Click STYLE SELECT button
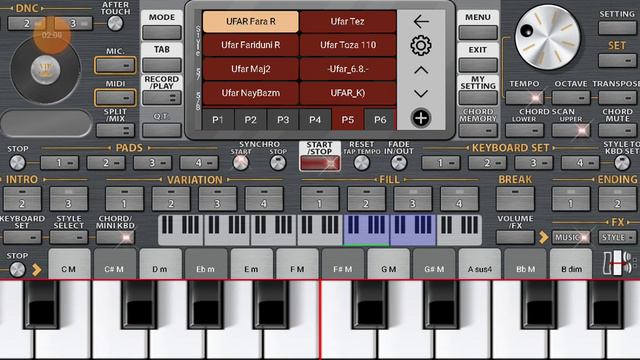This screenshot has height=360, width=640. [x=69, y=237]
